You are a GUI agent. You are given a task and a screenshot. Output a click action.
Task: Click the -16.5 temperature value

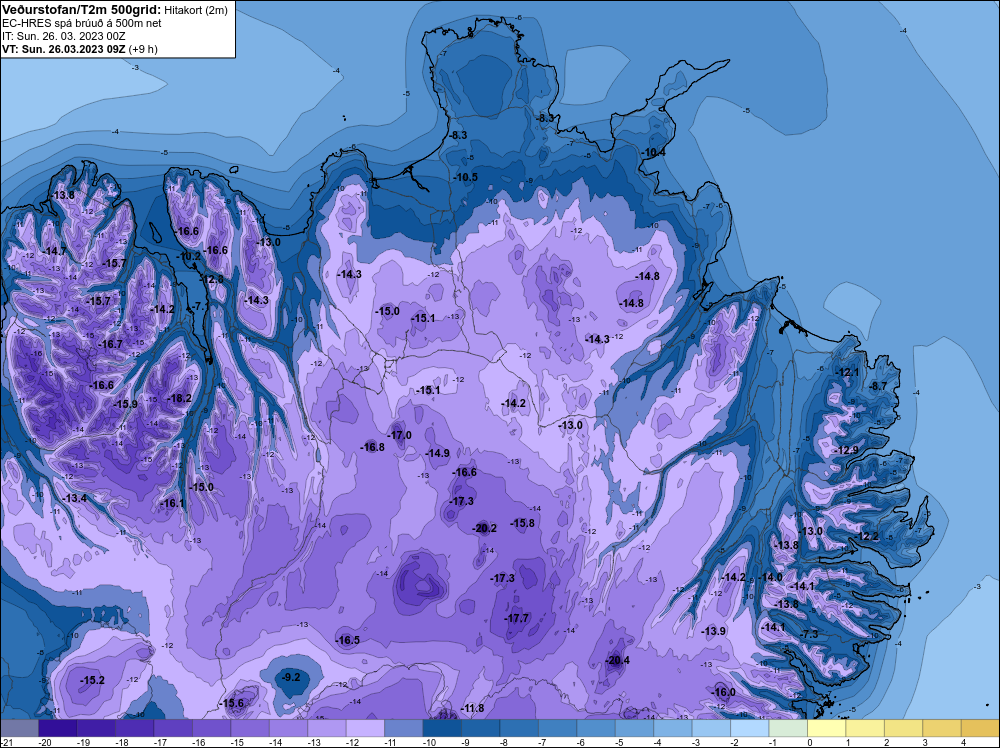tap(348, 640)
